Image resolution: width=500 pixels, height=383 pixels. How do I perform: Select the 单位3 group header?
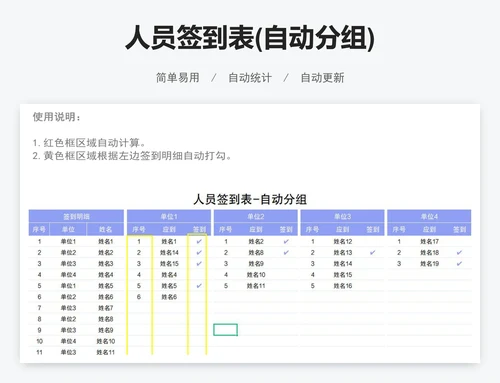tap(342, 216)
